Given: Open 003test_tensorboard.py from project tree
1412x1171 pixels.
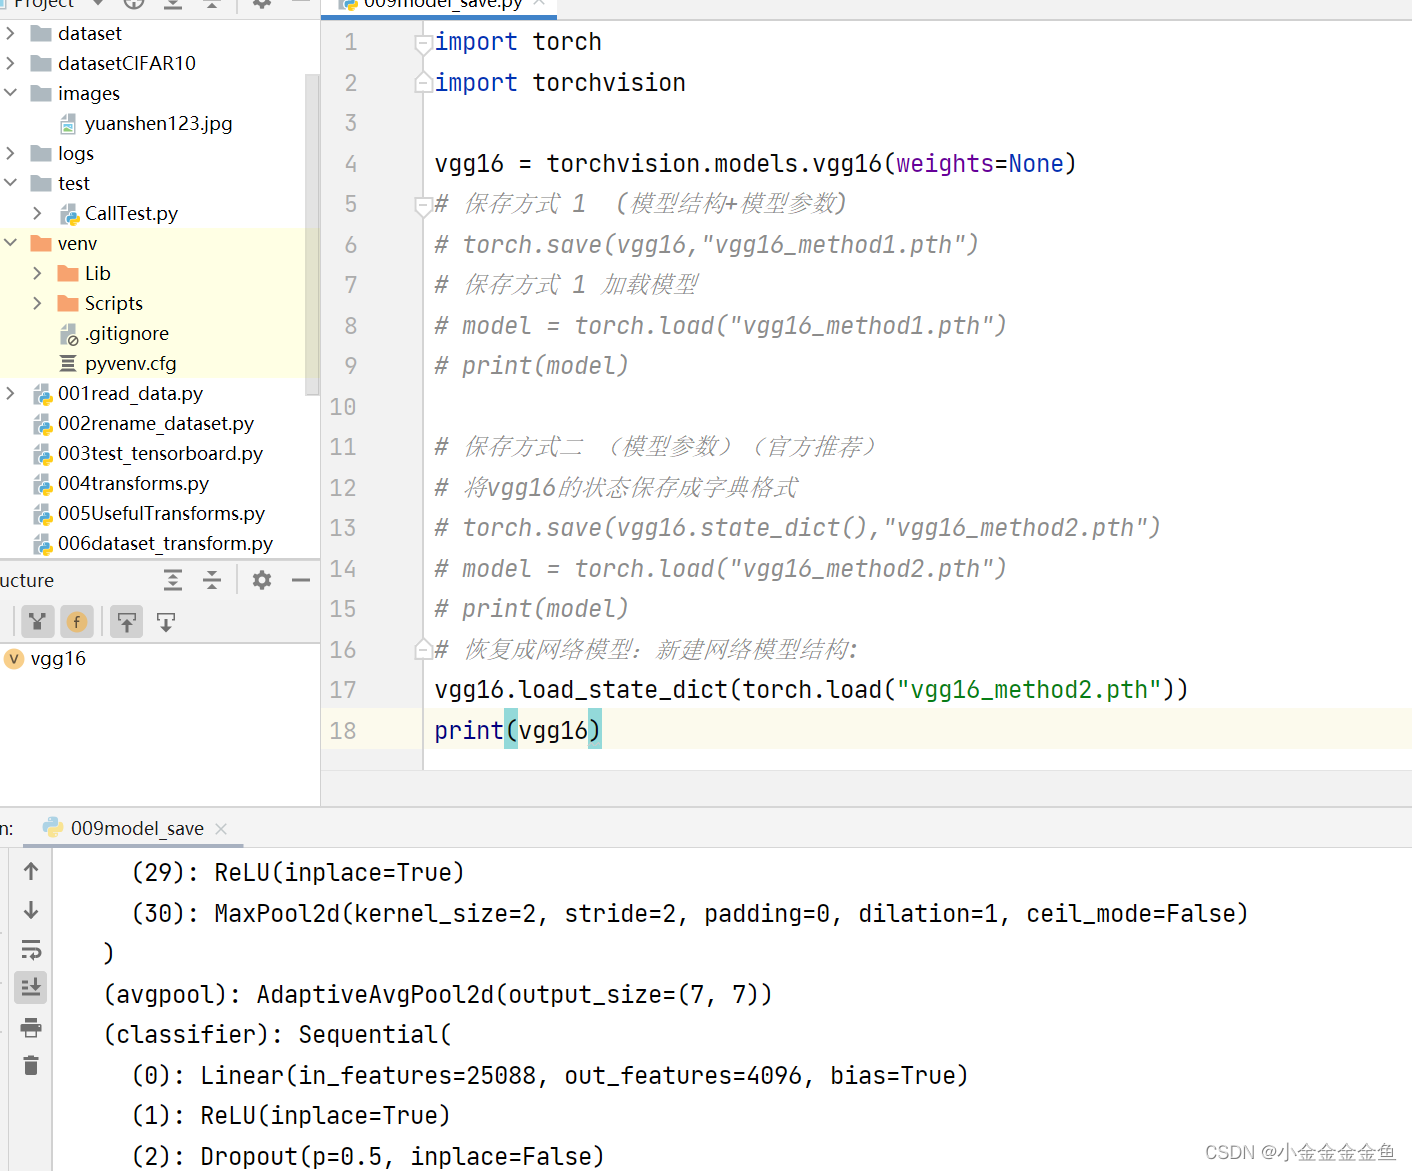Looking at the screenshot, I should (x=160, y=453).
